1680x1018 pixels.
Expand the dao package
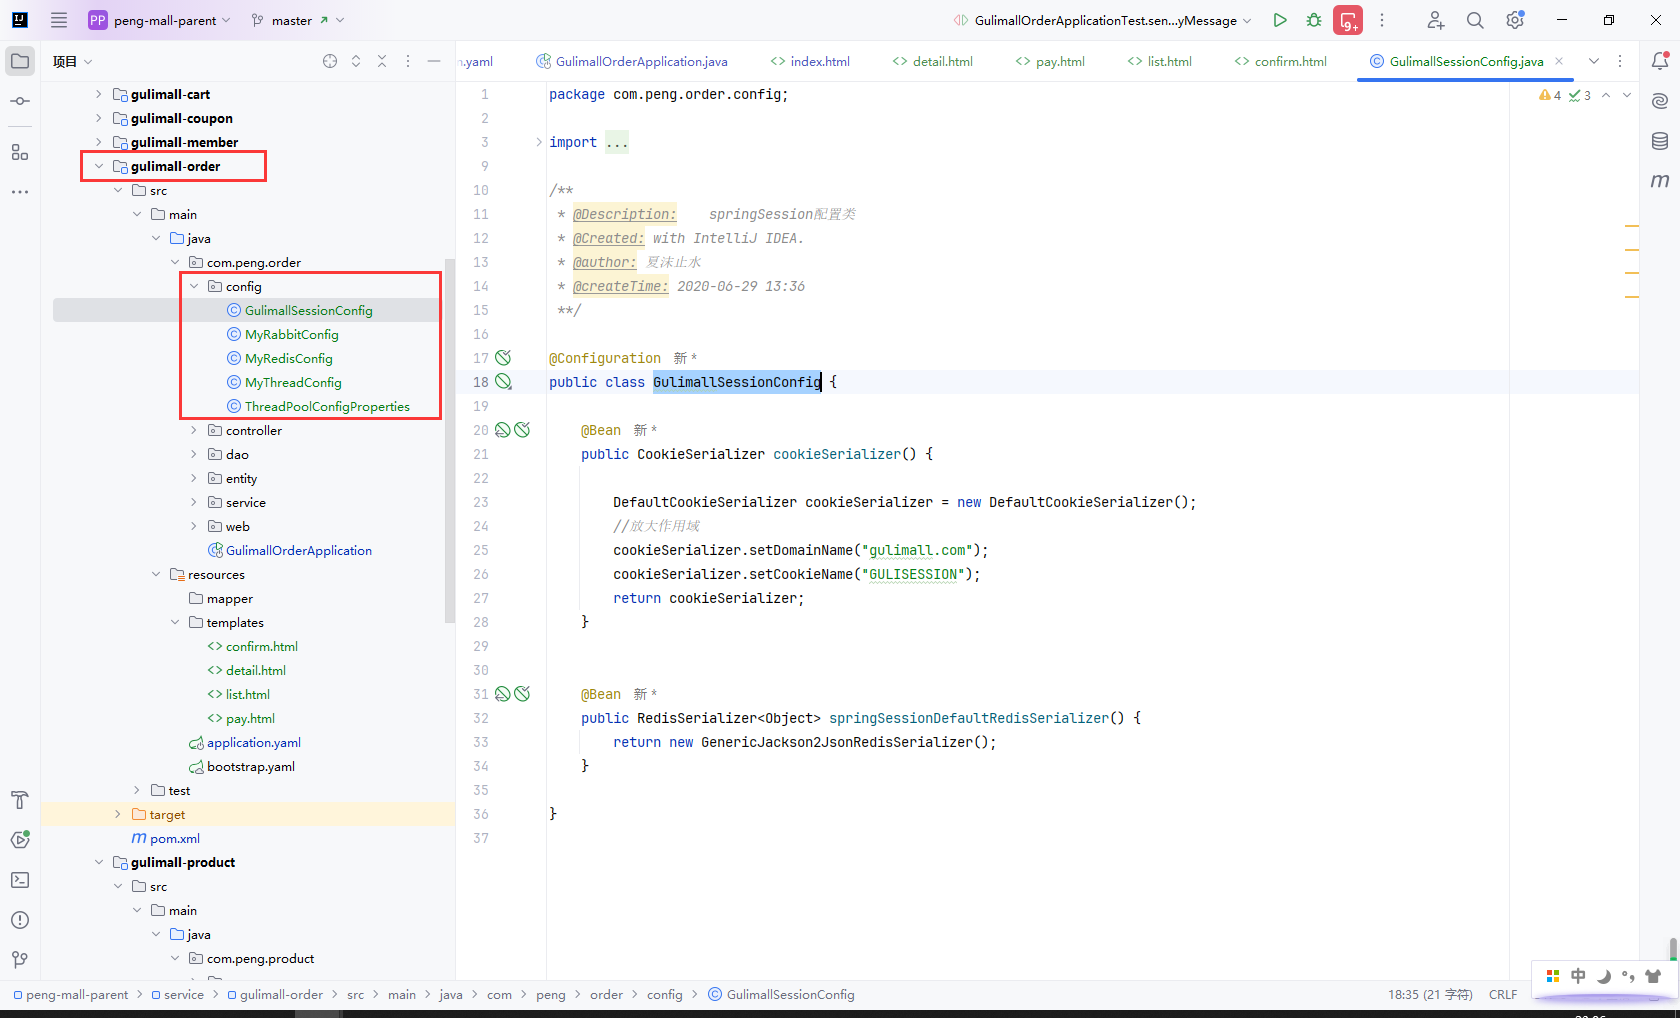tap(194, 454)
